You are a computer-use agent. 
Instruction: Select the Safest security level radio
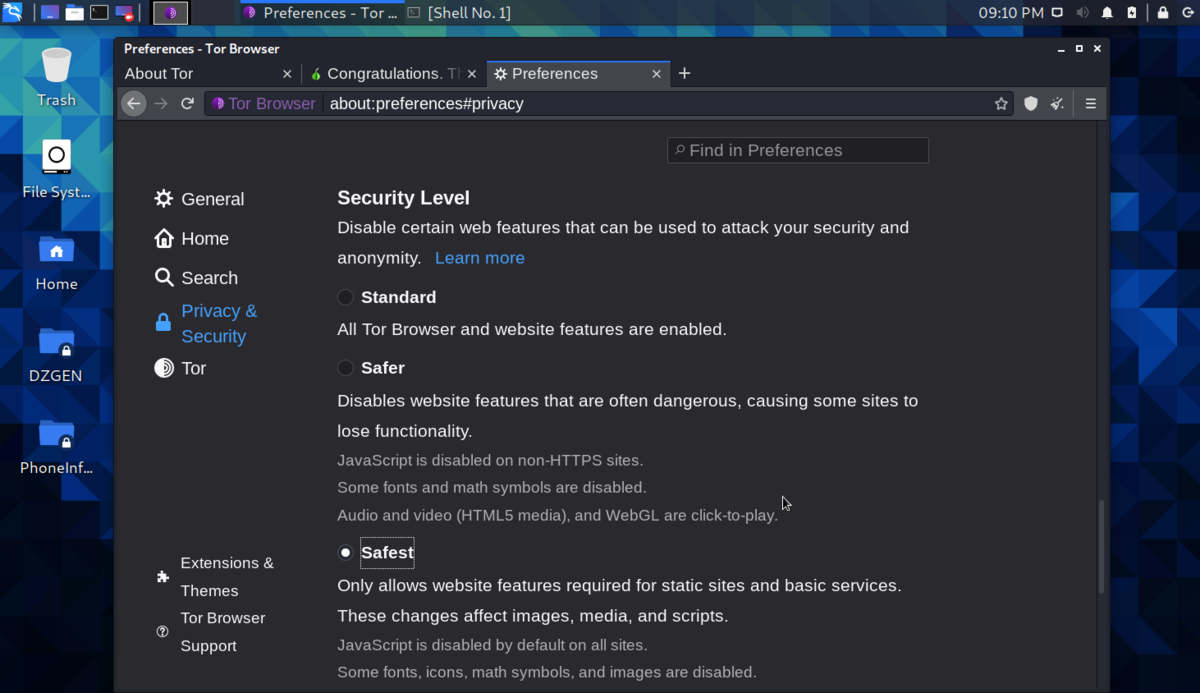click(346, 552)
